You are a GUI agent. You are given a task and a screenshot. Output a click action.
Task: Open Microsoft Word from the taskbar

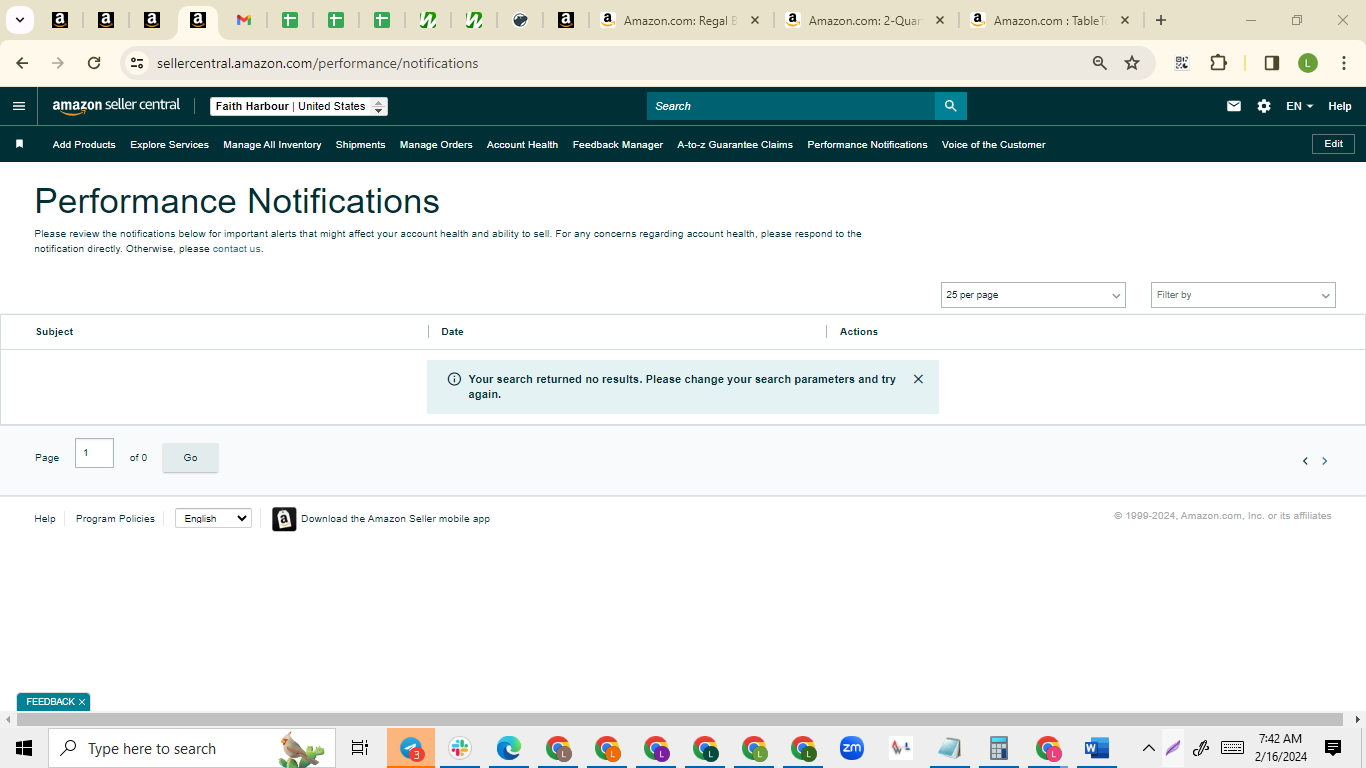(1097, 748)
